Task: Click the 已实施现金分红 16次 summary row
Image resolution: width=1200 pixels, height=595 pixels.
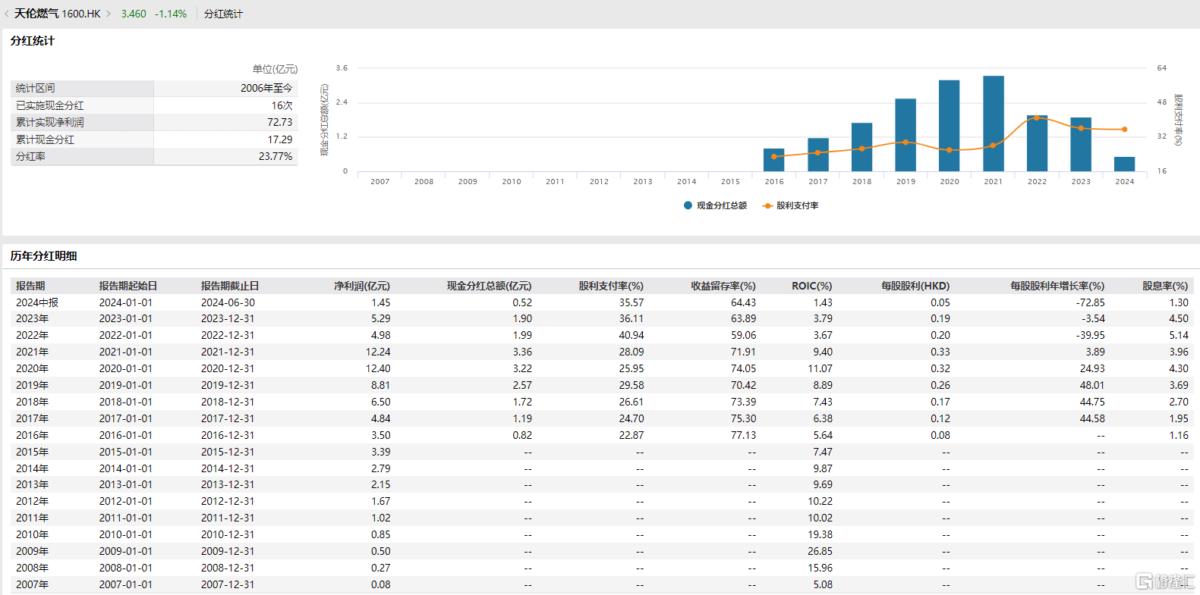Action: [x=154, y=105]
